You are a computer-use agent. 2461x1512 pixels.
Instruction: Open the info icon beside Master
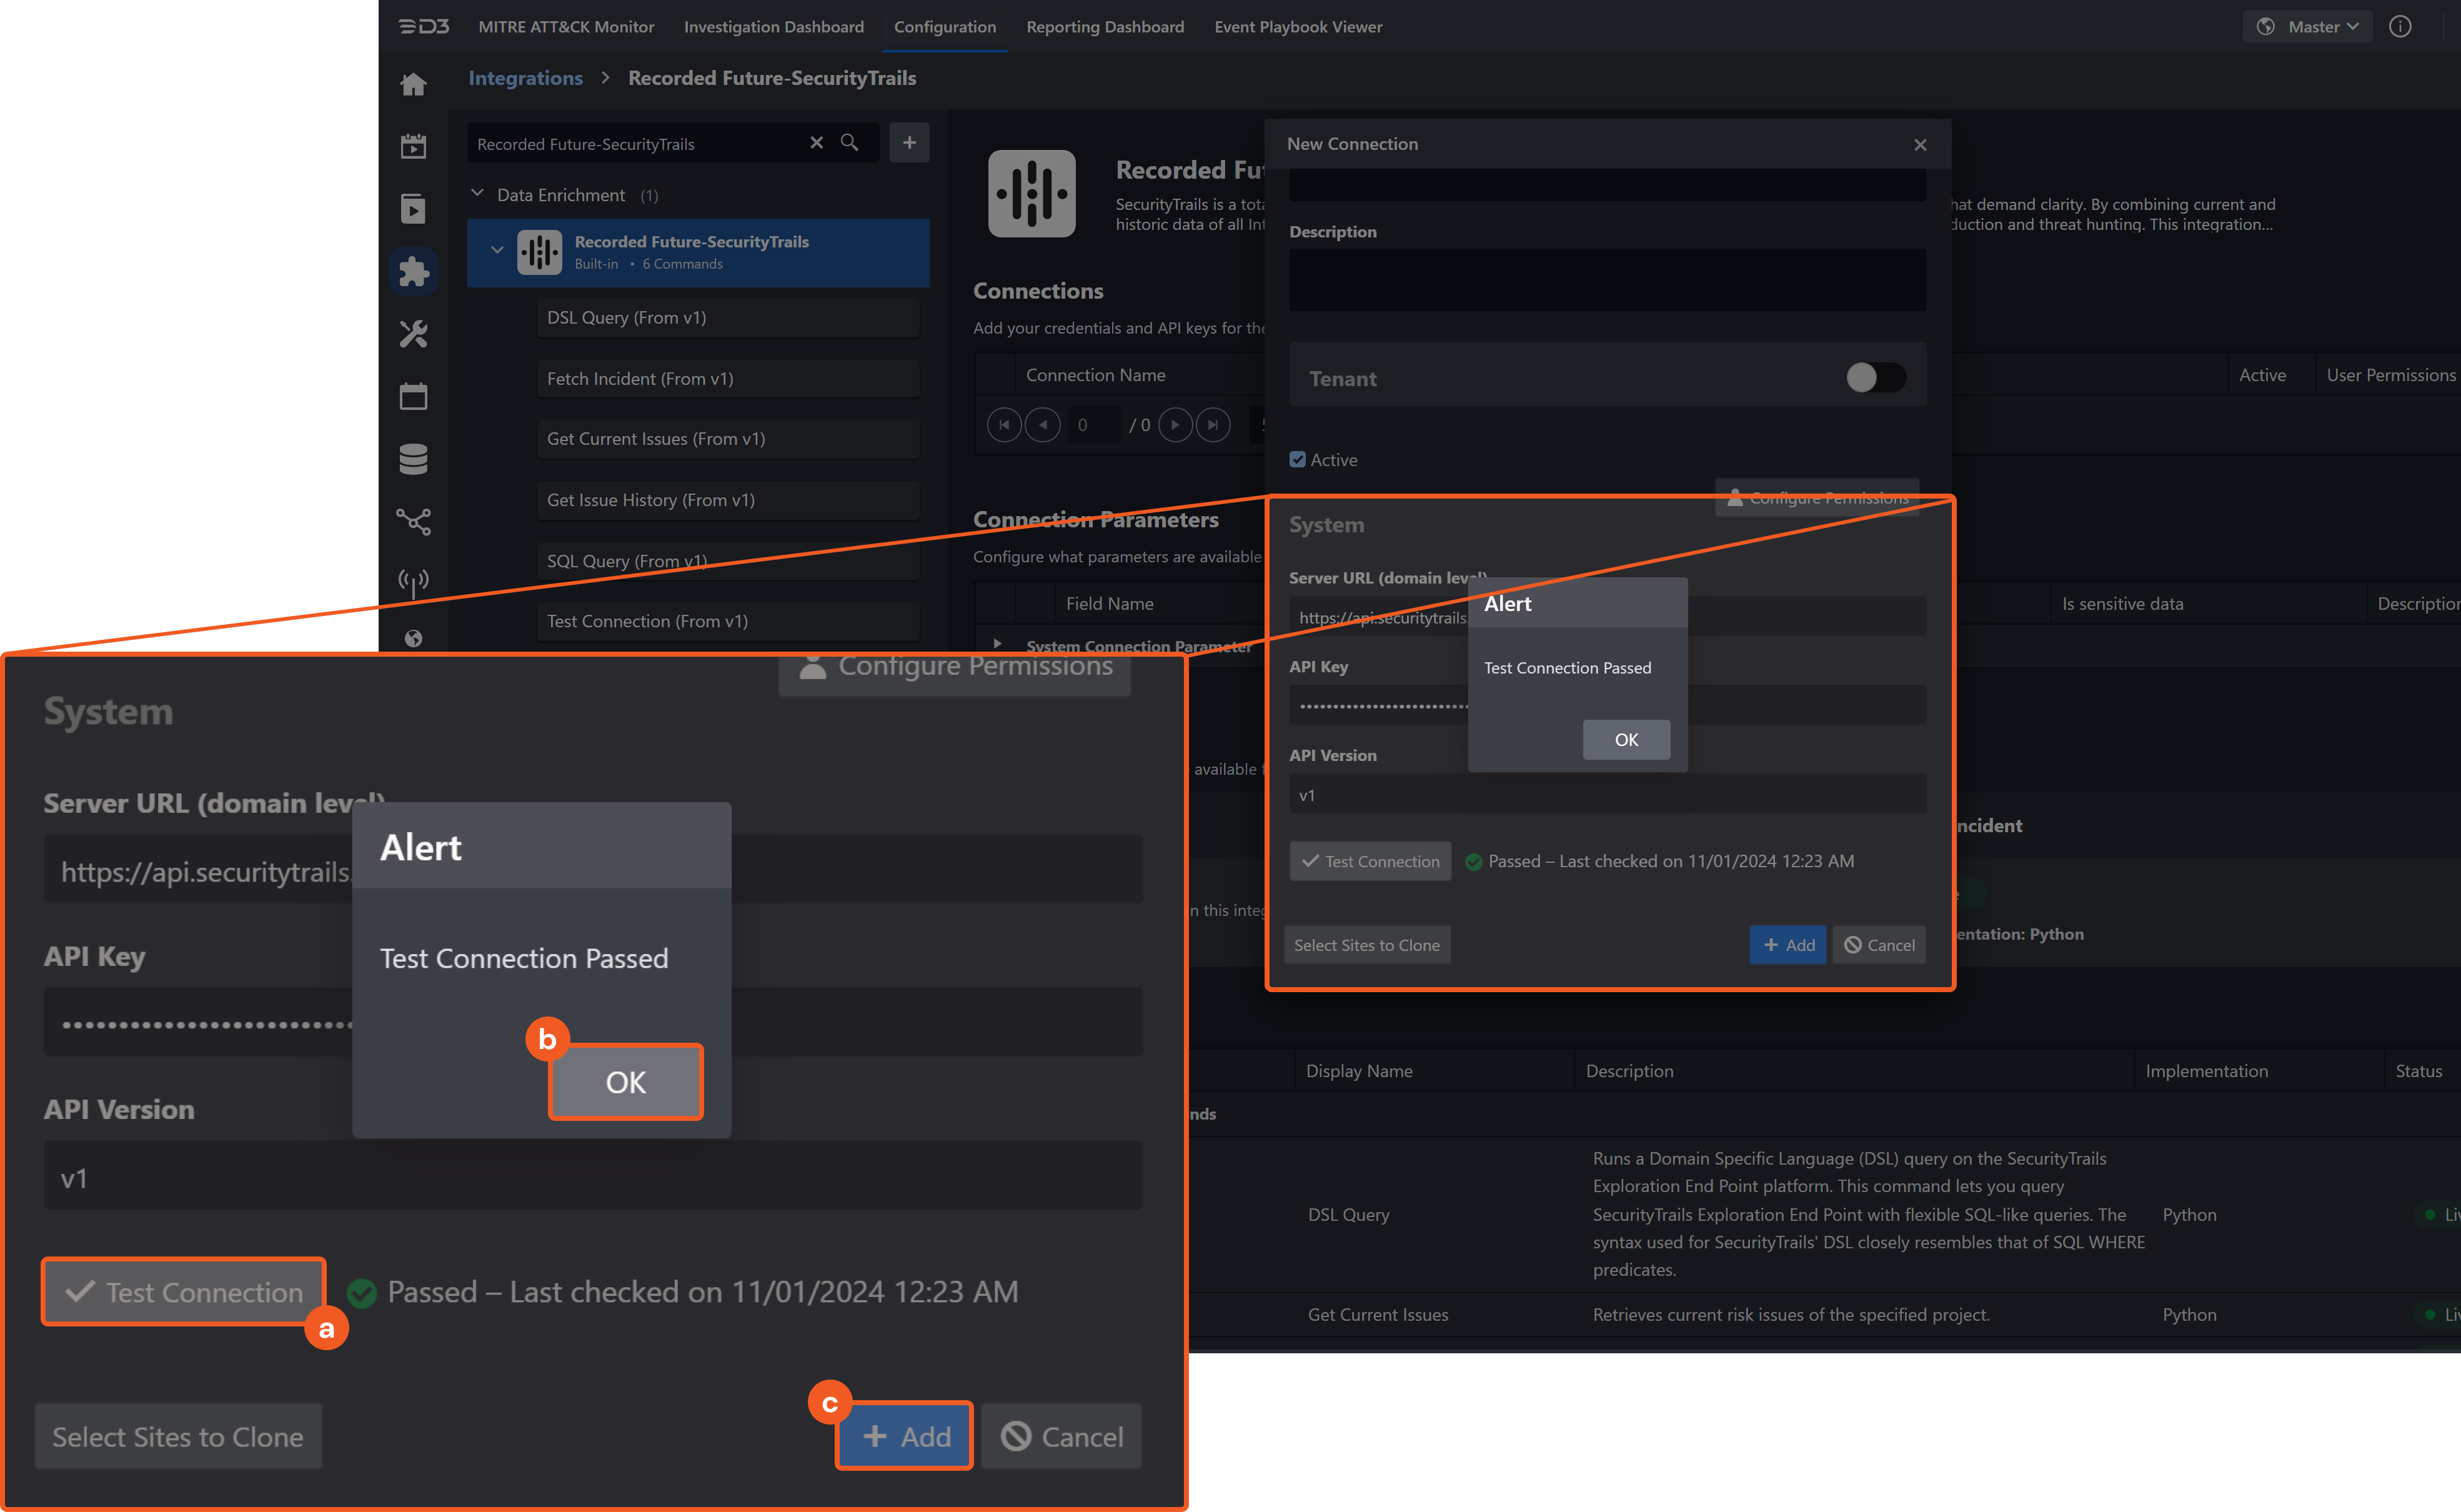[2400, 27]
